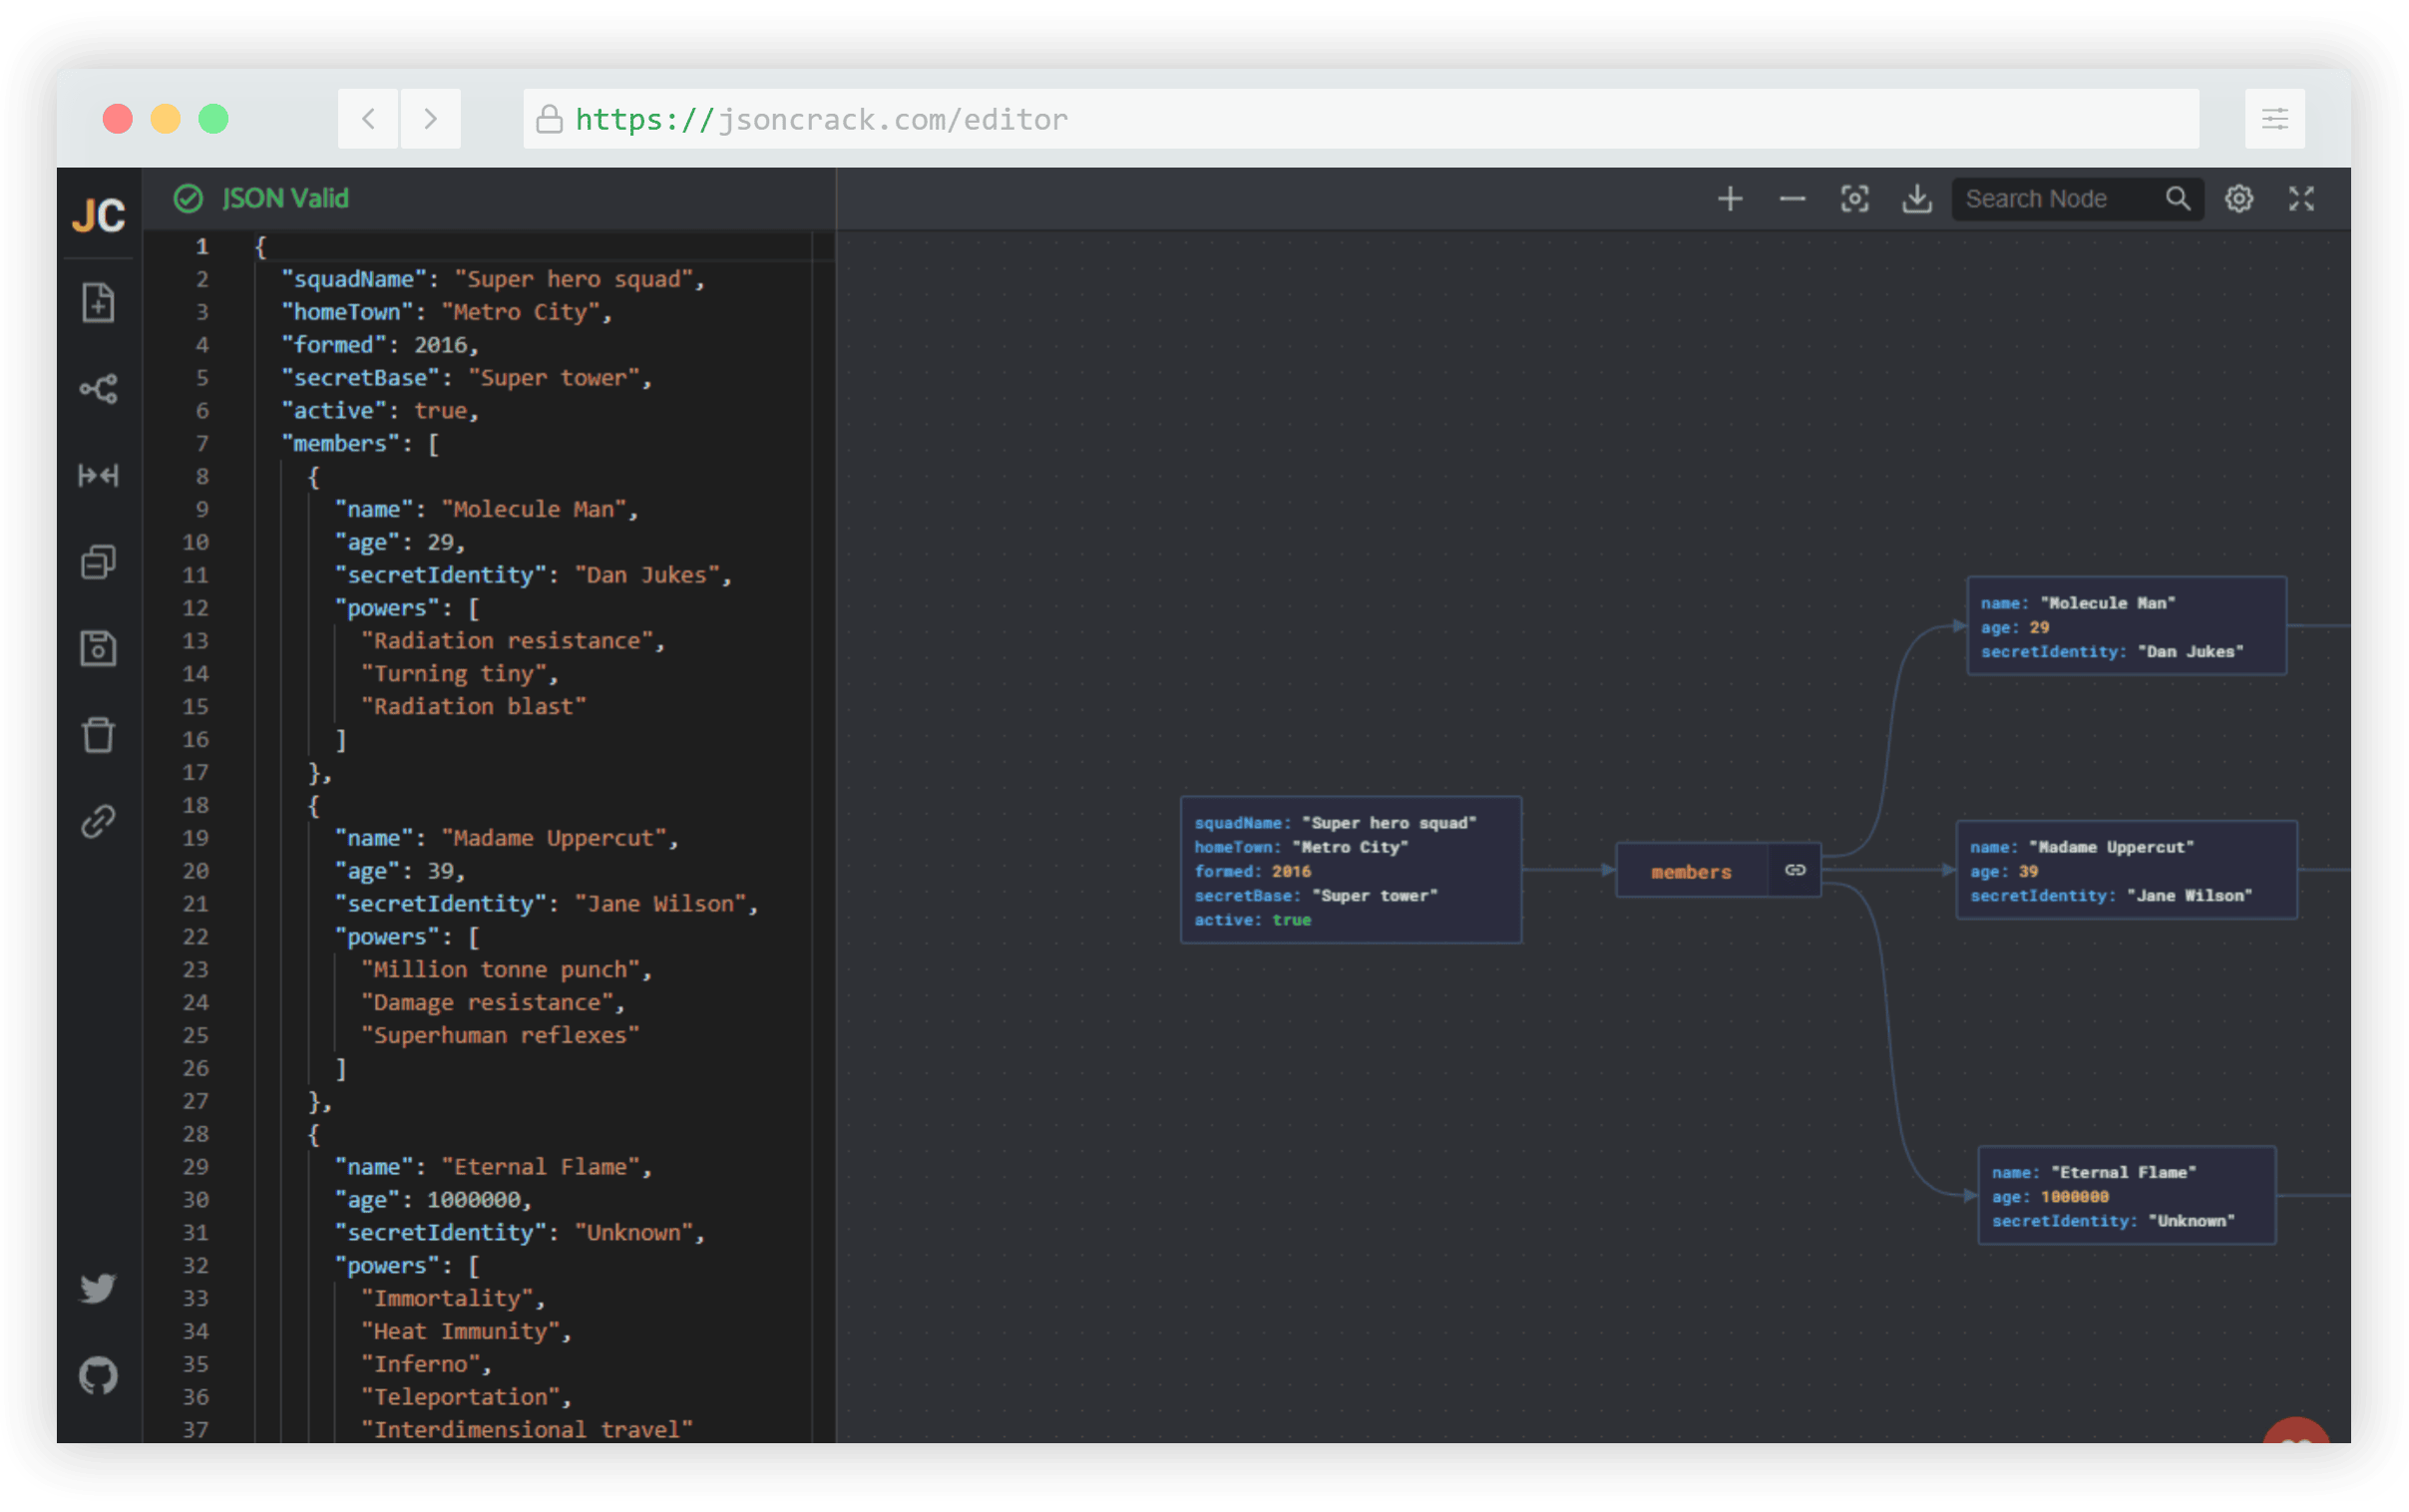
Task: Zoom in on the graph canvas
Action: tap(1730, 198)
